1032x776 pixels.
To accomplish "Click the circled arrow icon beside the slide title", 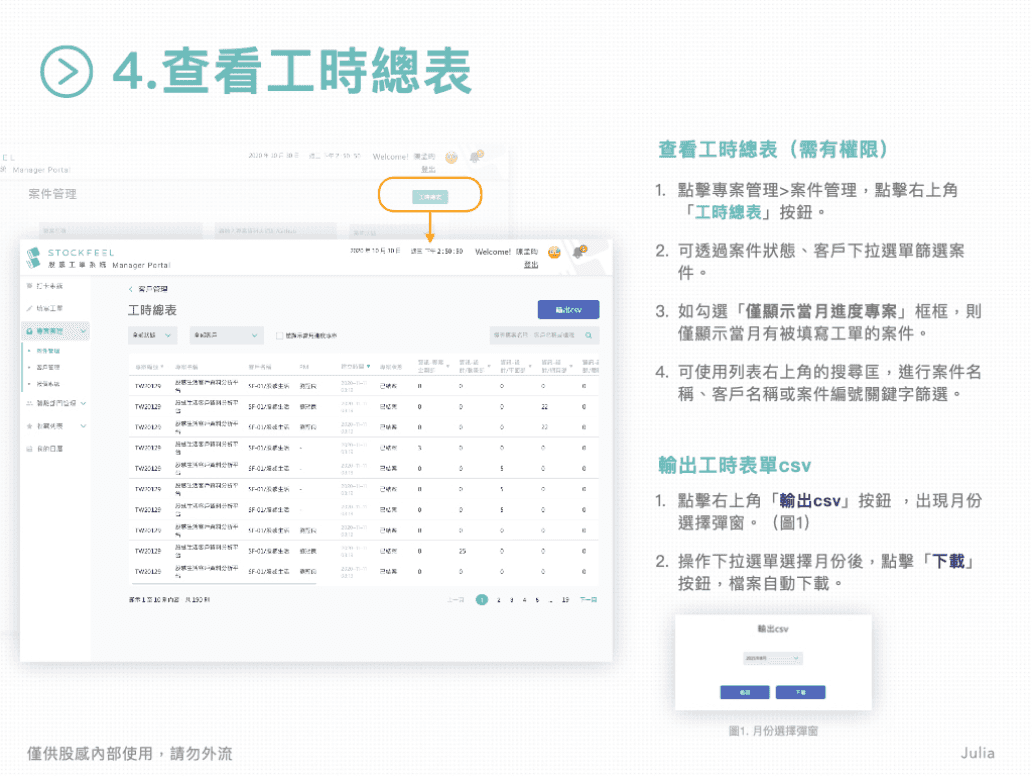I will click(66, 70).
